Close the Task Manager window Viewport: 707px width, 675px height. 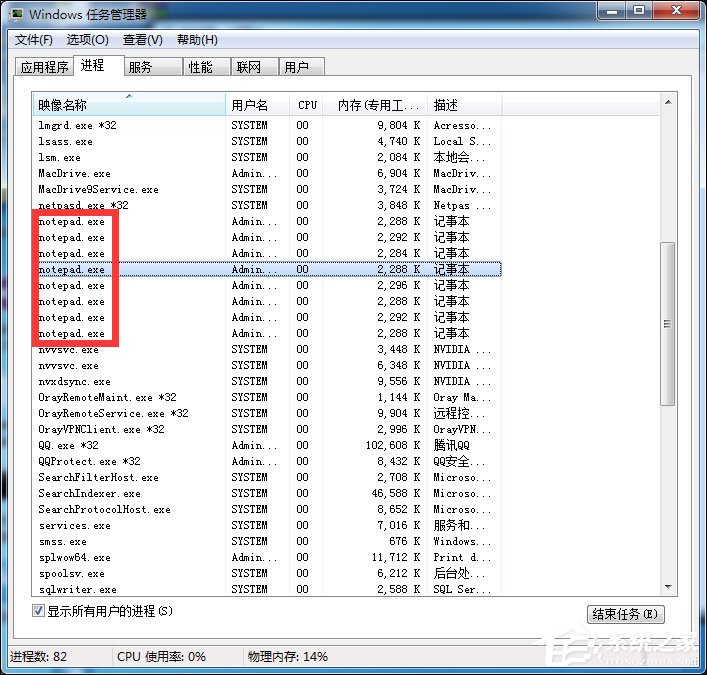pos(676,10)
